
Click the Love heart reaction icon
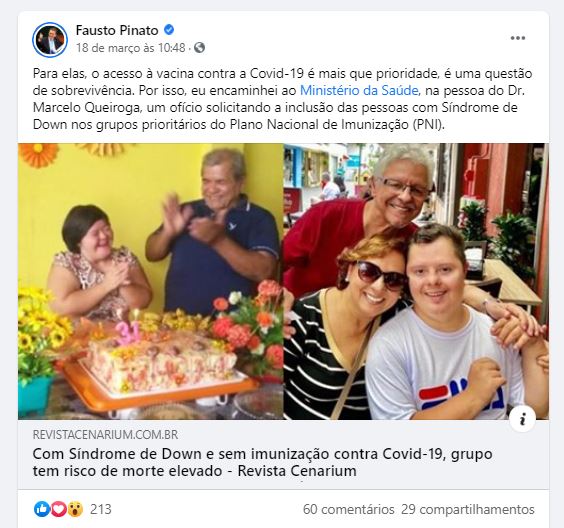(59, 509)
